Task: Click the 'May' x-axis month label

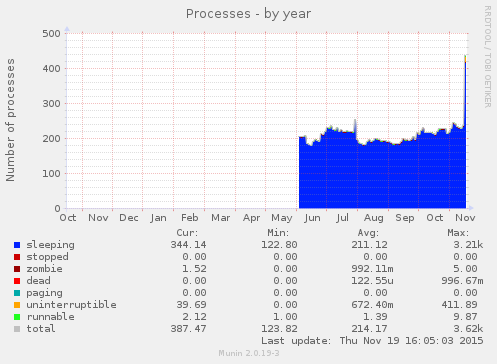Action: 282,218
